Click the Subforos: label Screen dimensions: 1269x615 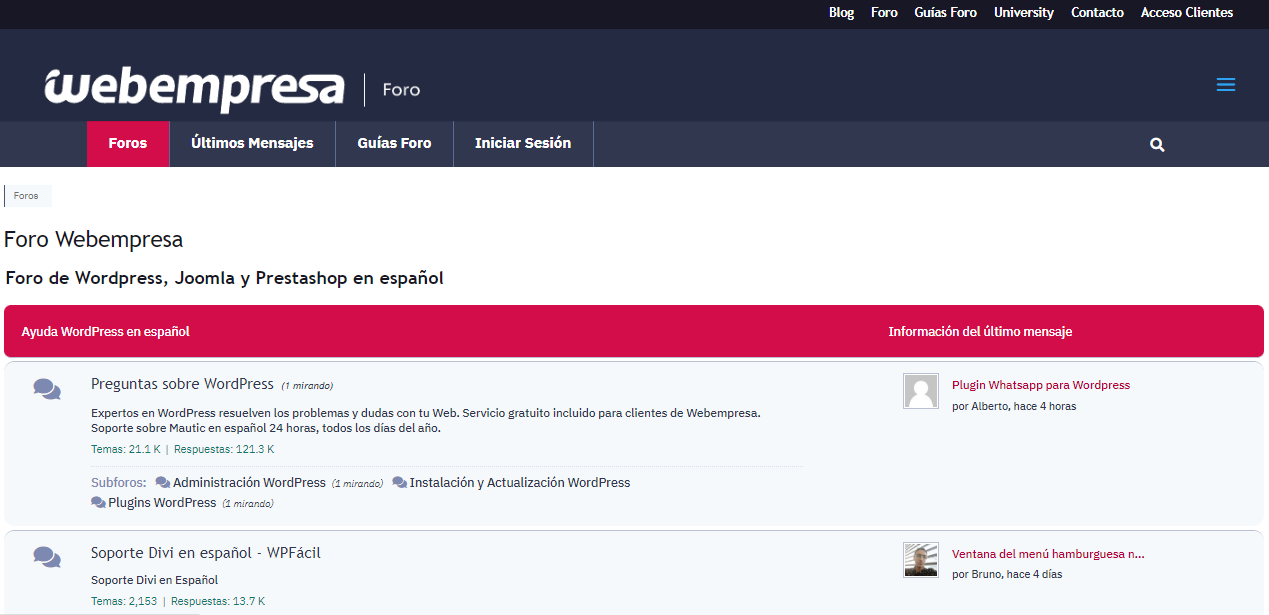(119, 483)
